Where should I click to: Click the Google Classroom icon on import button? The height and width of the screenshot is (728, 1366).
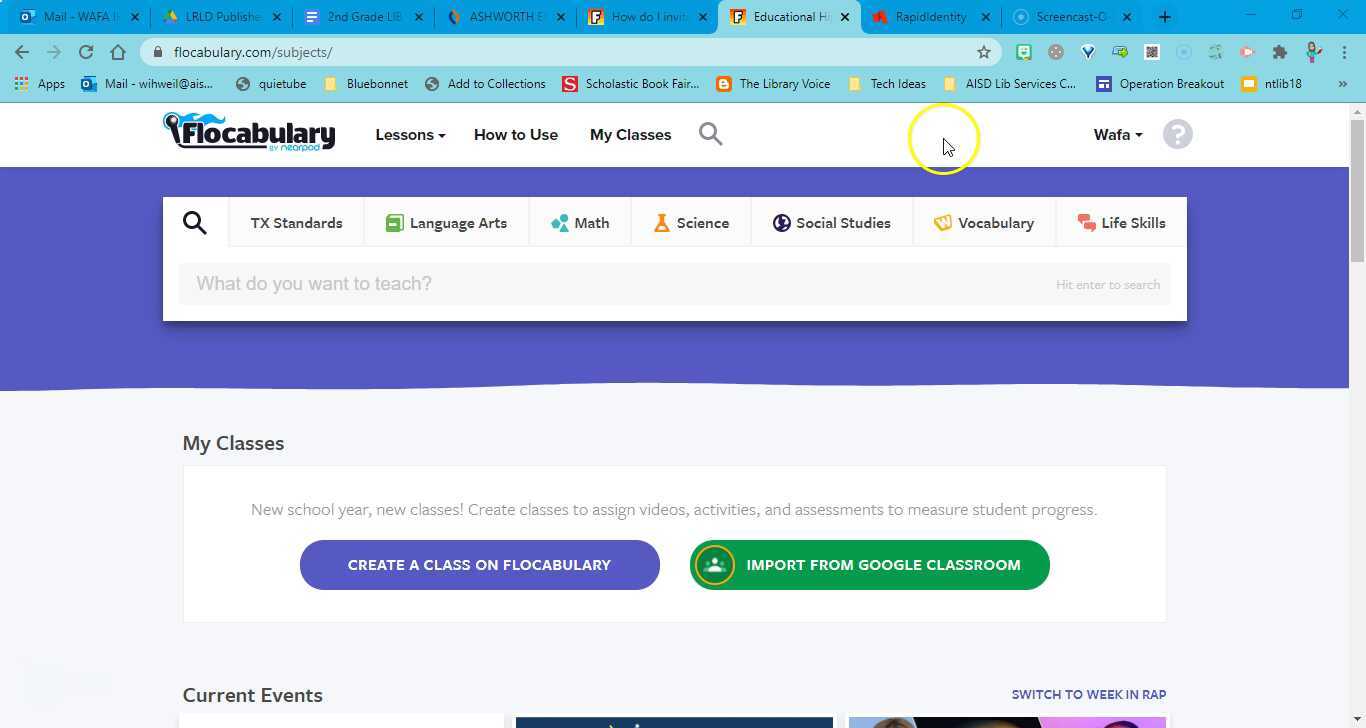coord(714,564)
